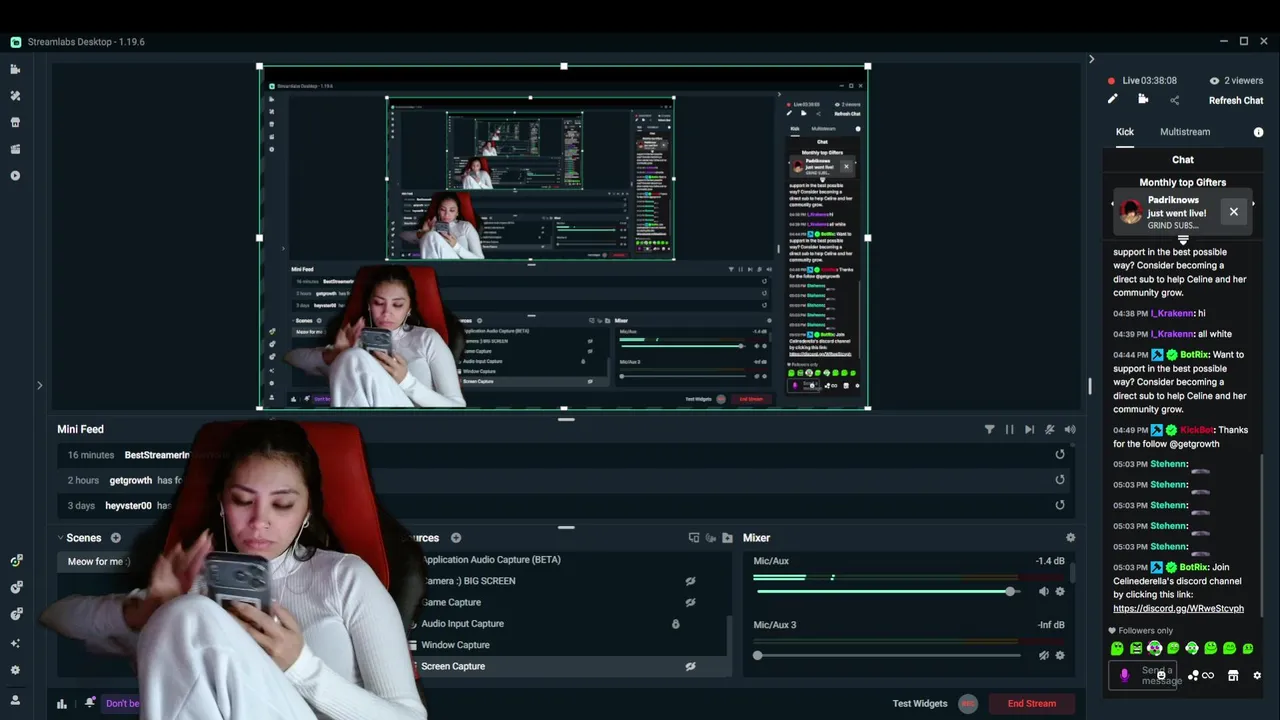
Task: Click the Sources display toggle icon left of the folder
Action: click(x=694, y=538)
